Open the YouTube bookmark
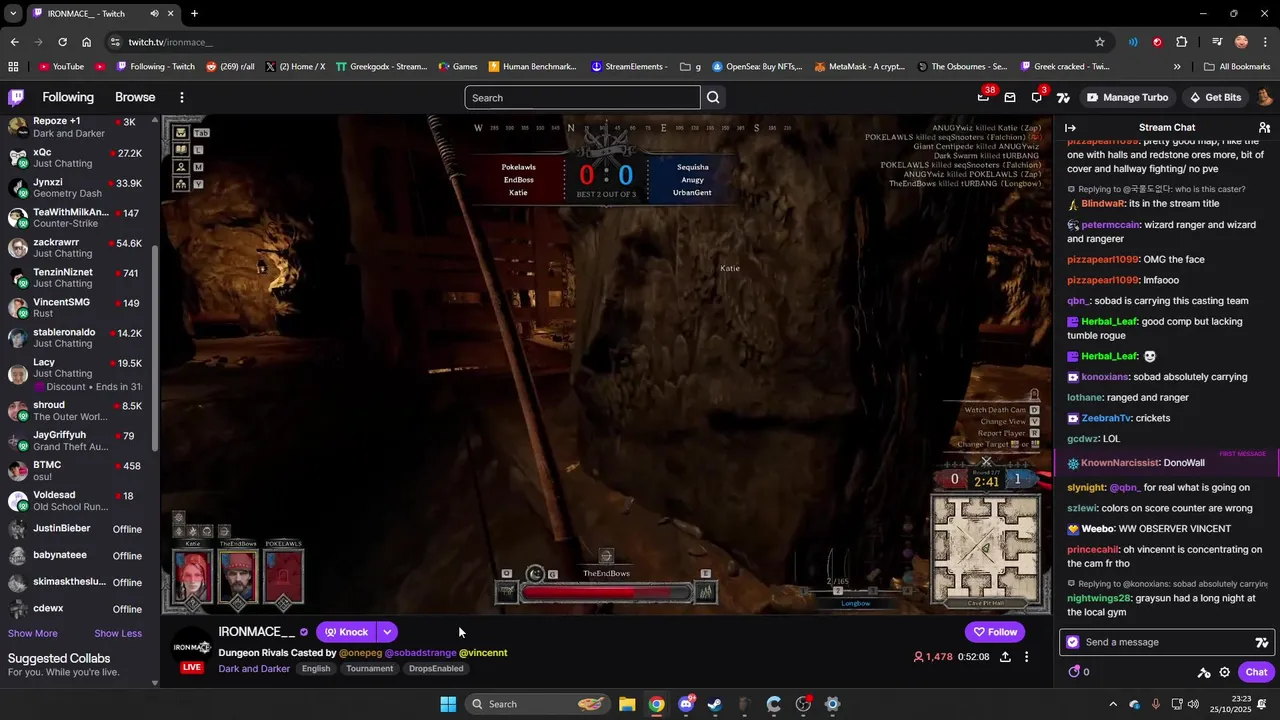 [x=61, y=66]
